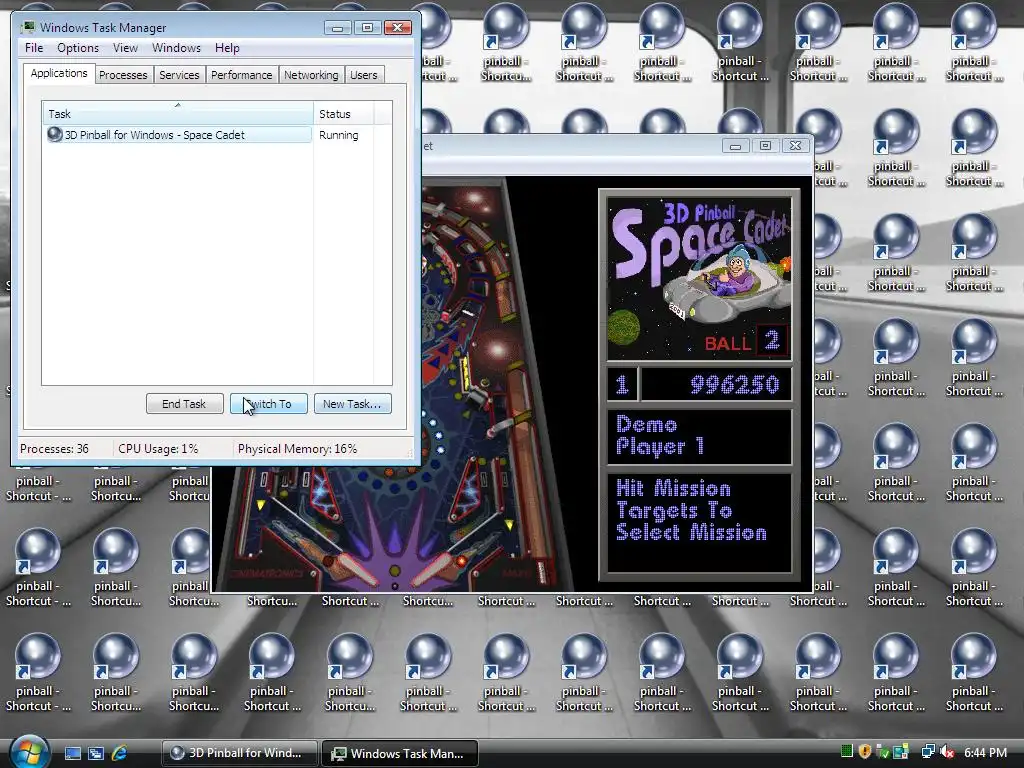The image size is (1024, 768).
Task: Click the BALL 2 counter in pinball
Action: coord(746,341)
